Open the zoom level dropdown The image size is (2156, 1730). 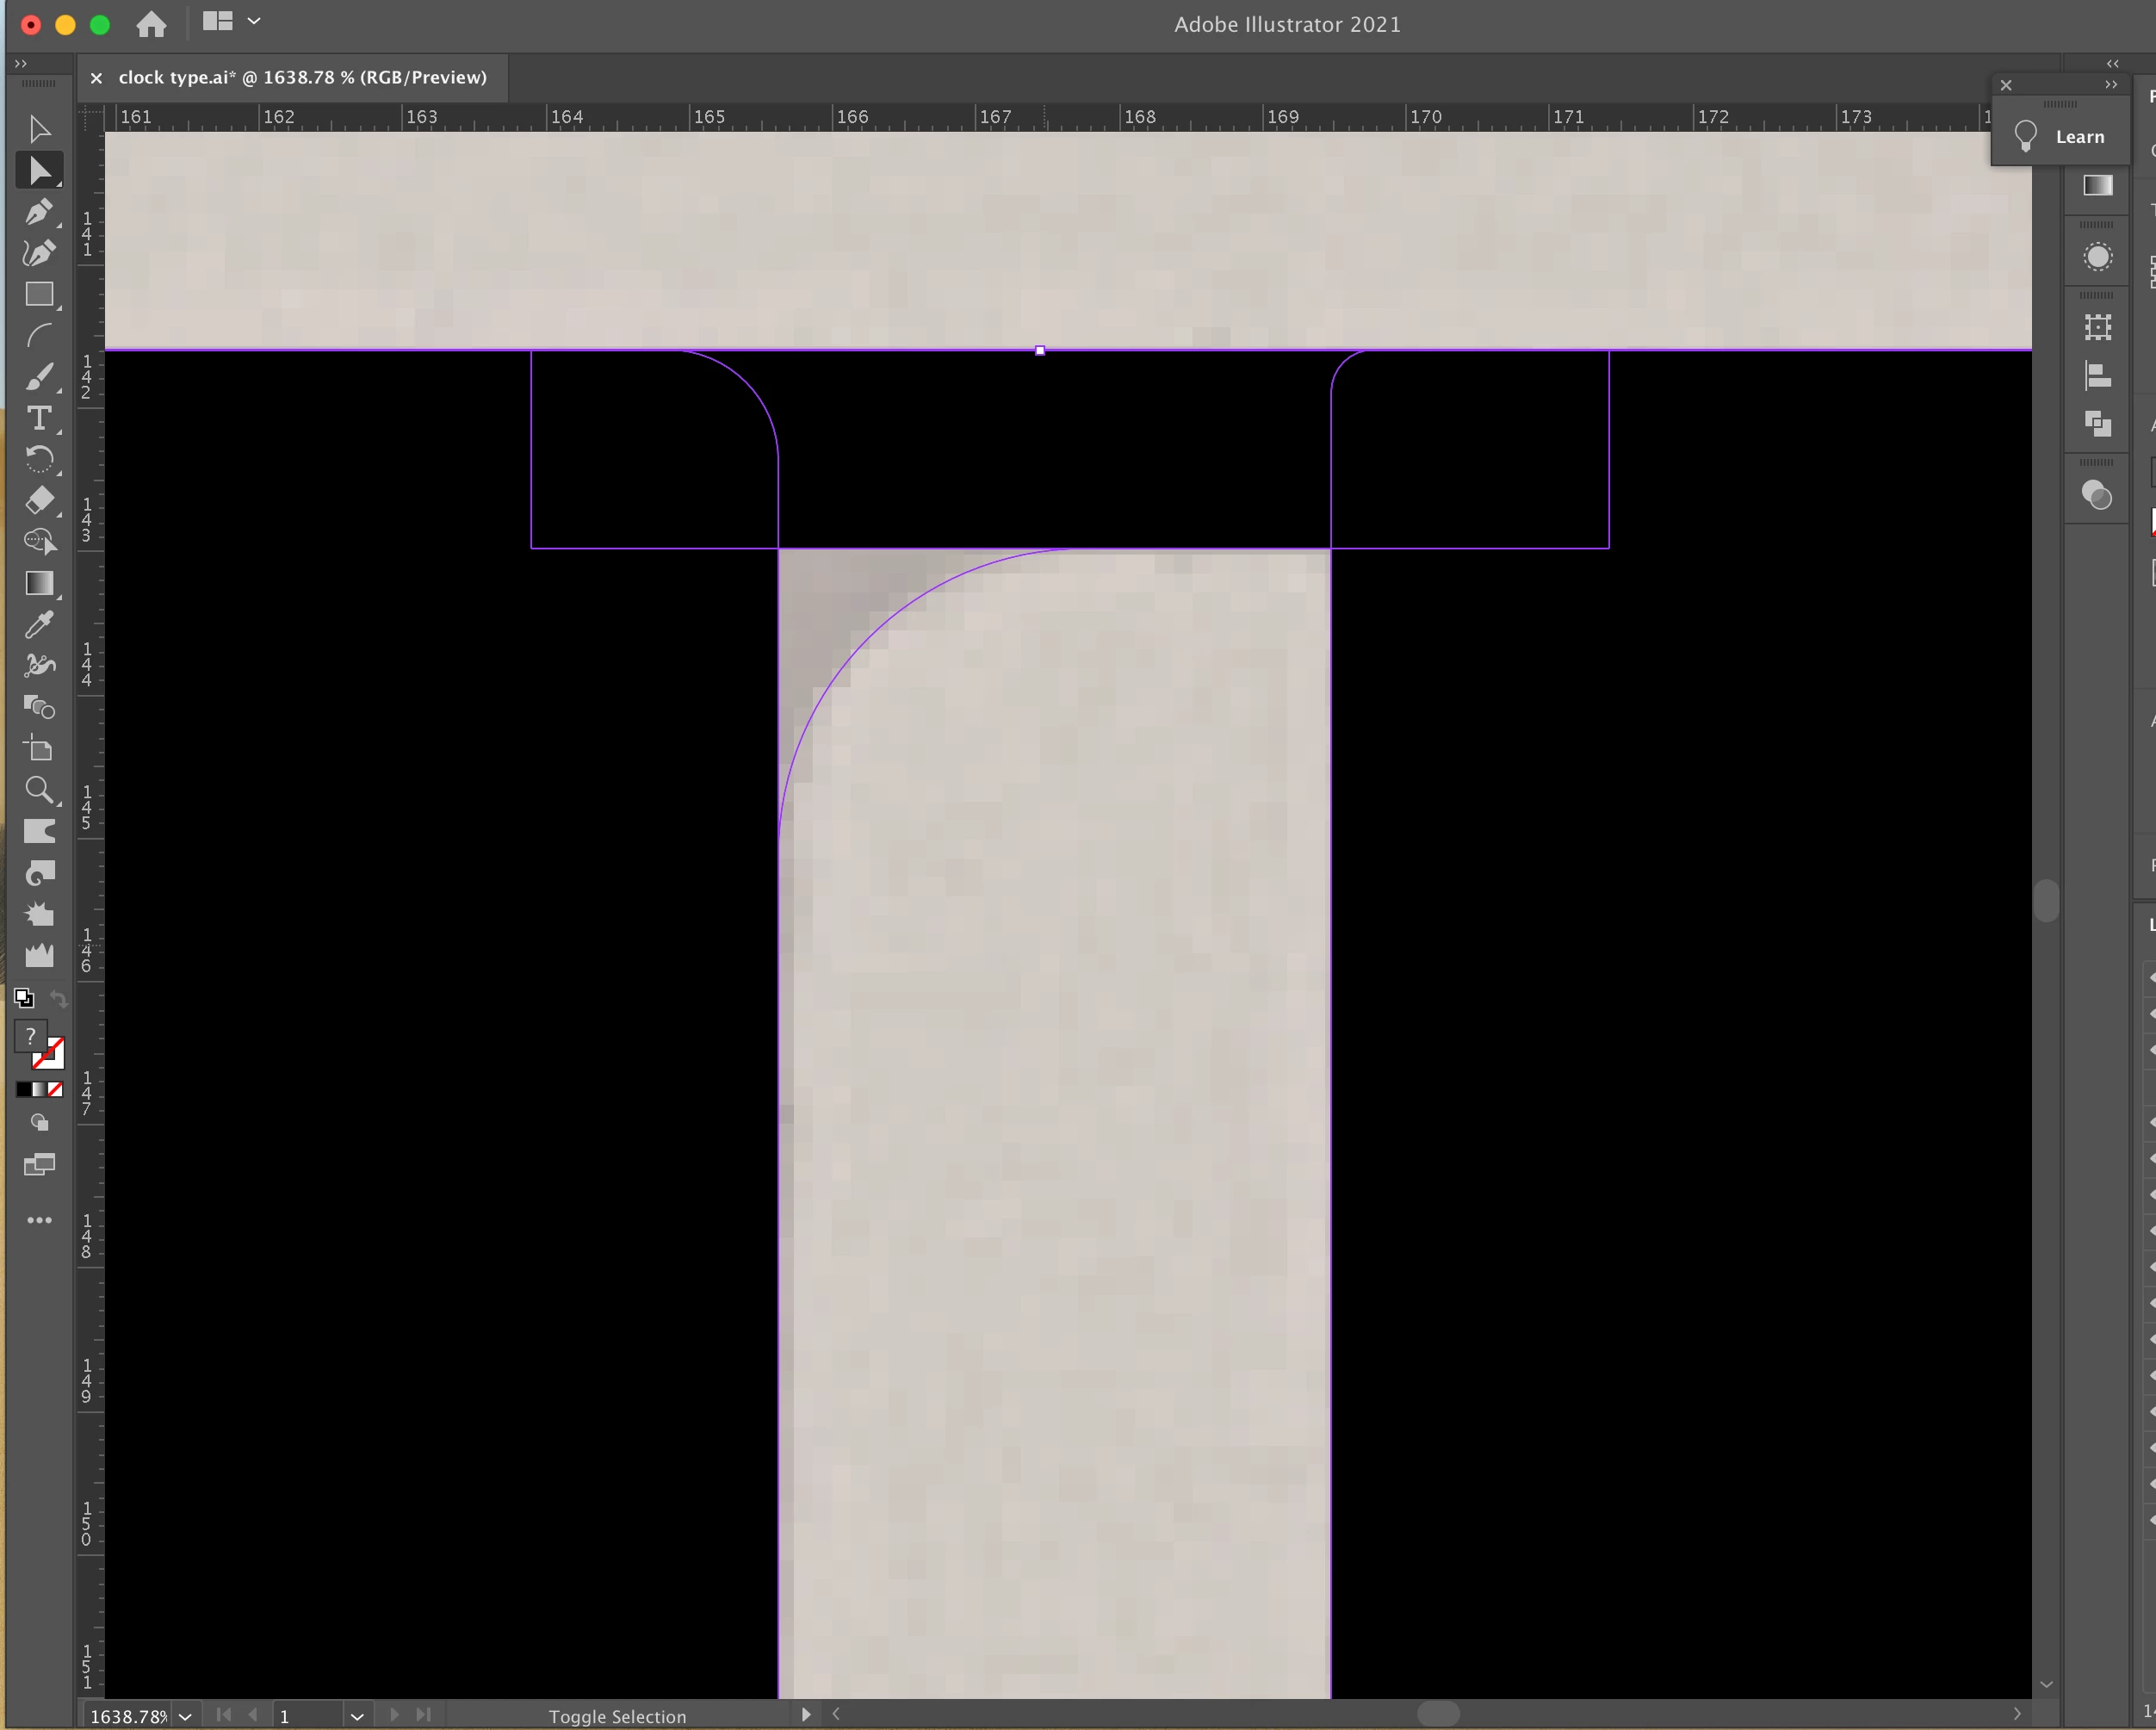(x=185, y=1716)
